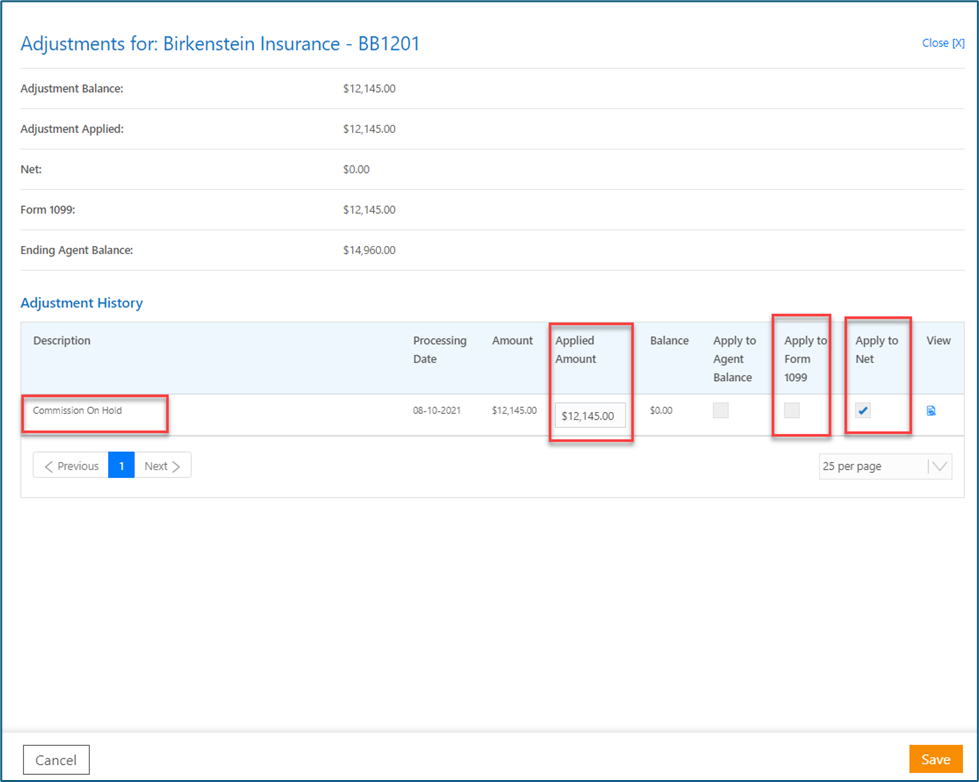Click the 08-10-2021 processing date cell
Image resolution: width=979 pixels, height=782 pixels.
[437, 411]
